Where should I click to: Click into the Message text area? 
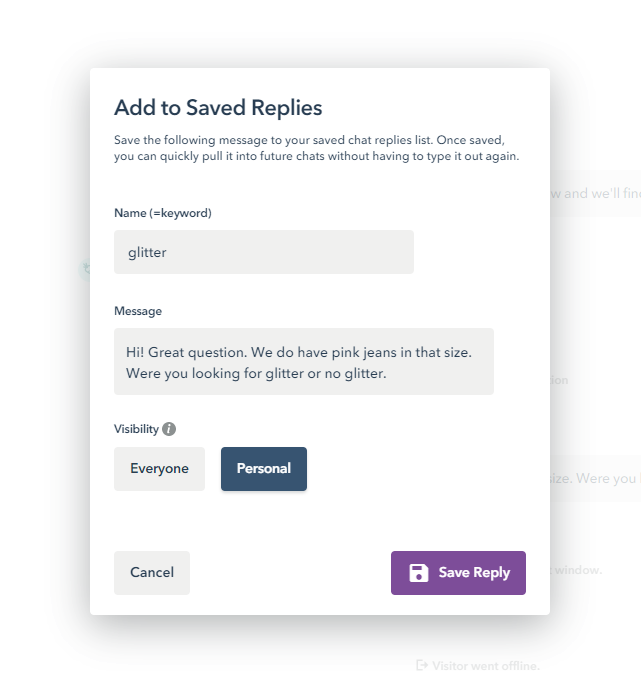tap(304, 362)
